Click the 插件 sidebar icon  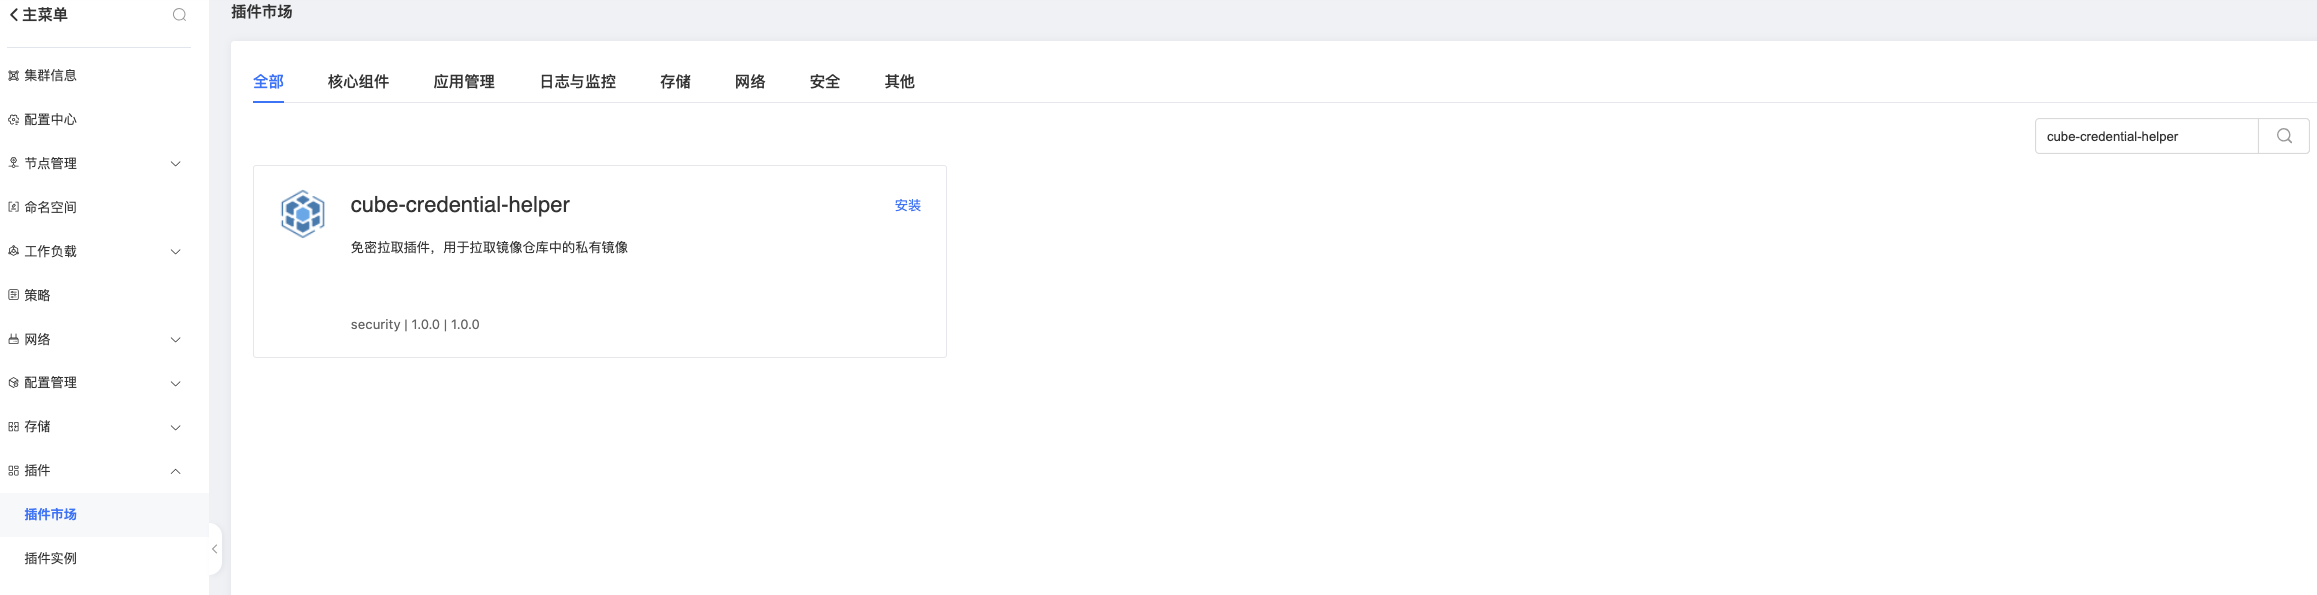coord(14,471)
